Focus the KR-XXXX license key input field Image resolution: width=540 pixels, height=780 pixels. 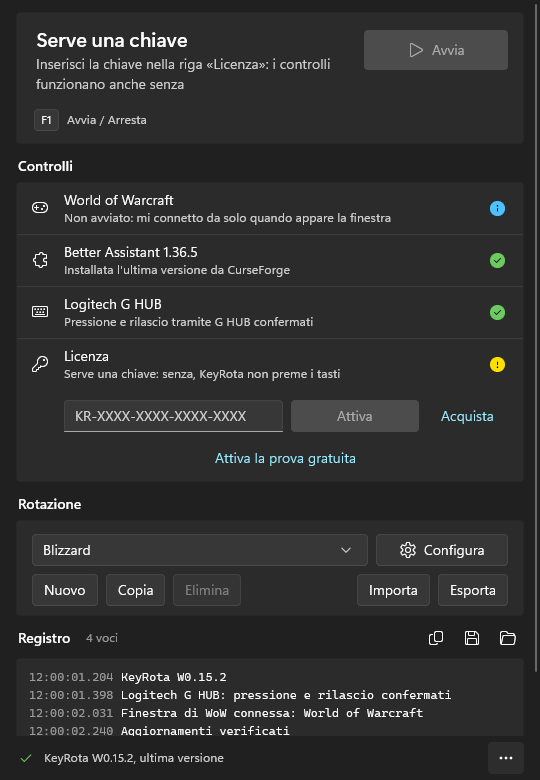pos(174,416)
